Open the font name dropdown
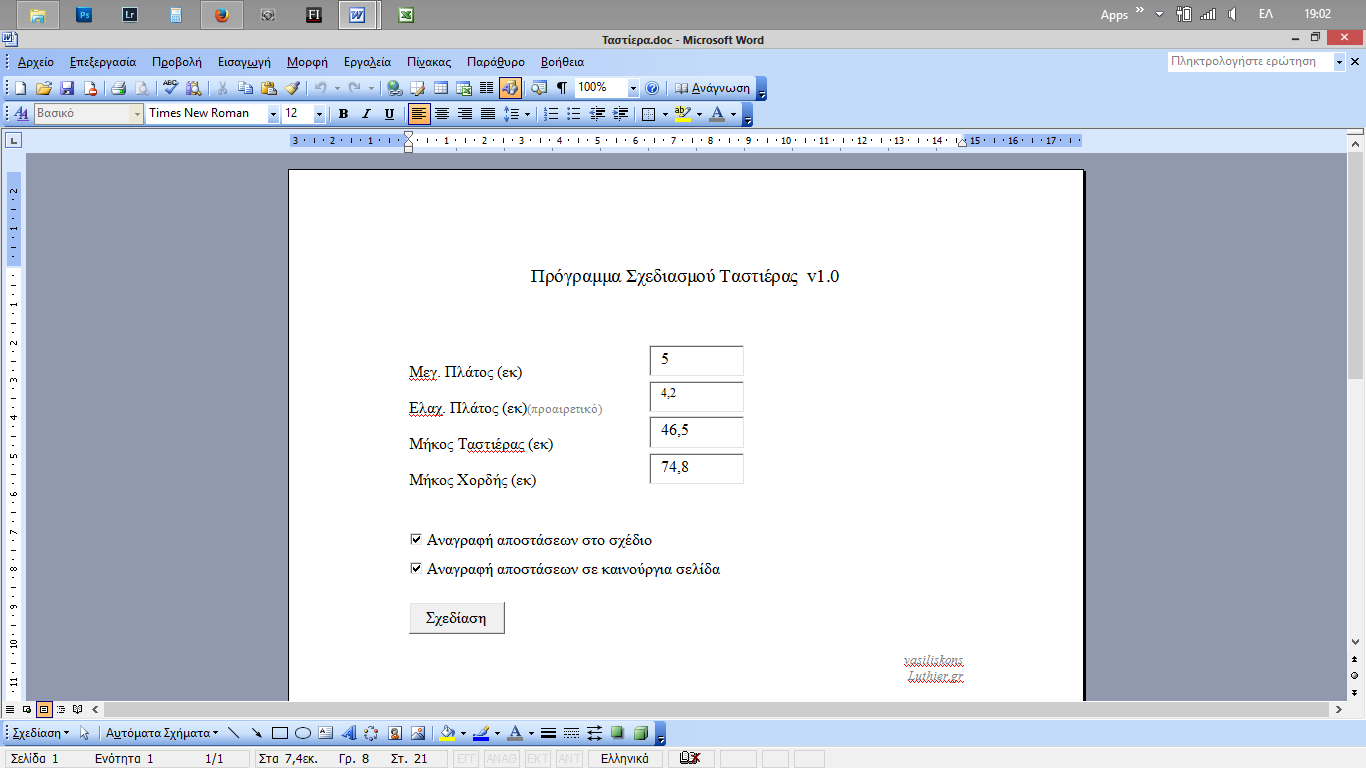This screenshot has height=768, width=1366. (273, 114)
